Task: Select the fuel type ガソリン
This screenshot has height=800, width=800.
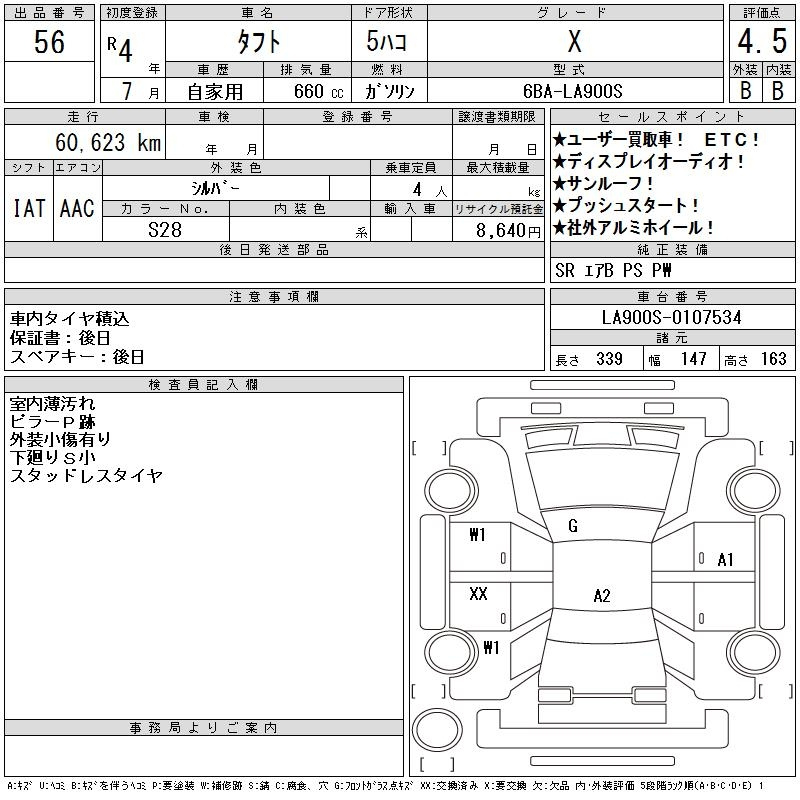Action: click(389, 91)
